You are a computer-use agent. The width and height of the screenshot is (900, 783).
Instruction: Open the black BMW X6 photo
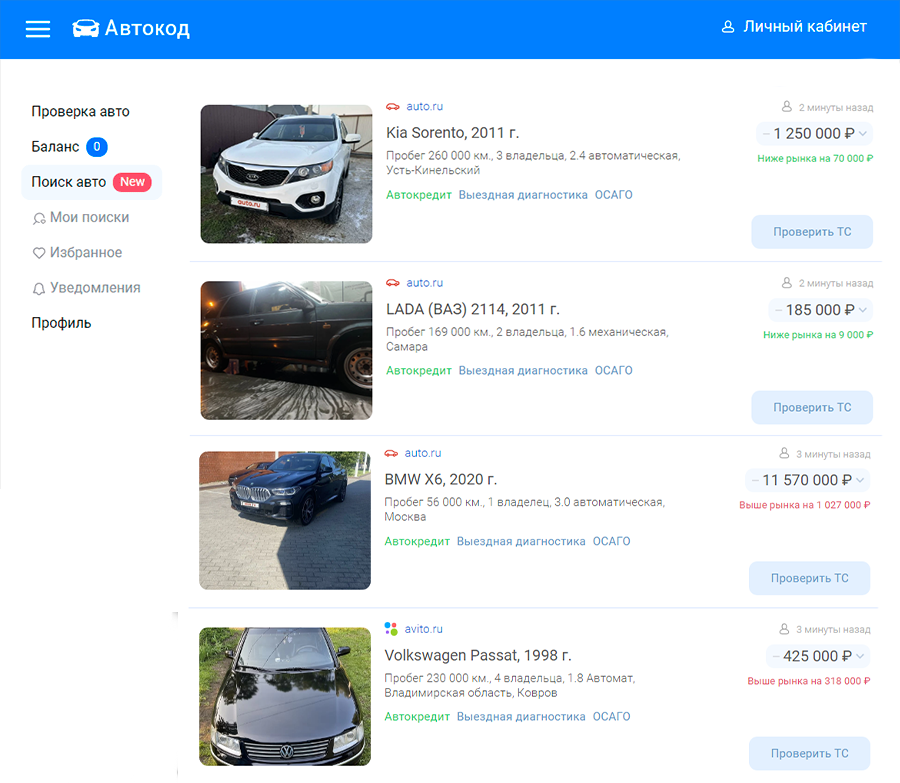[x=285, y=520]
